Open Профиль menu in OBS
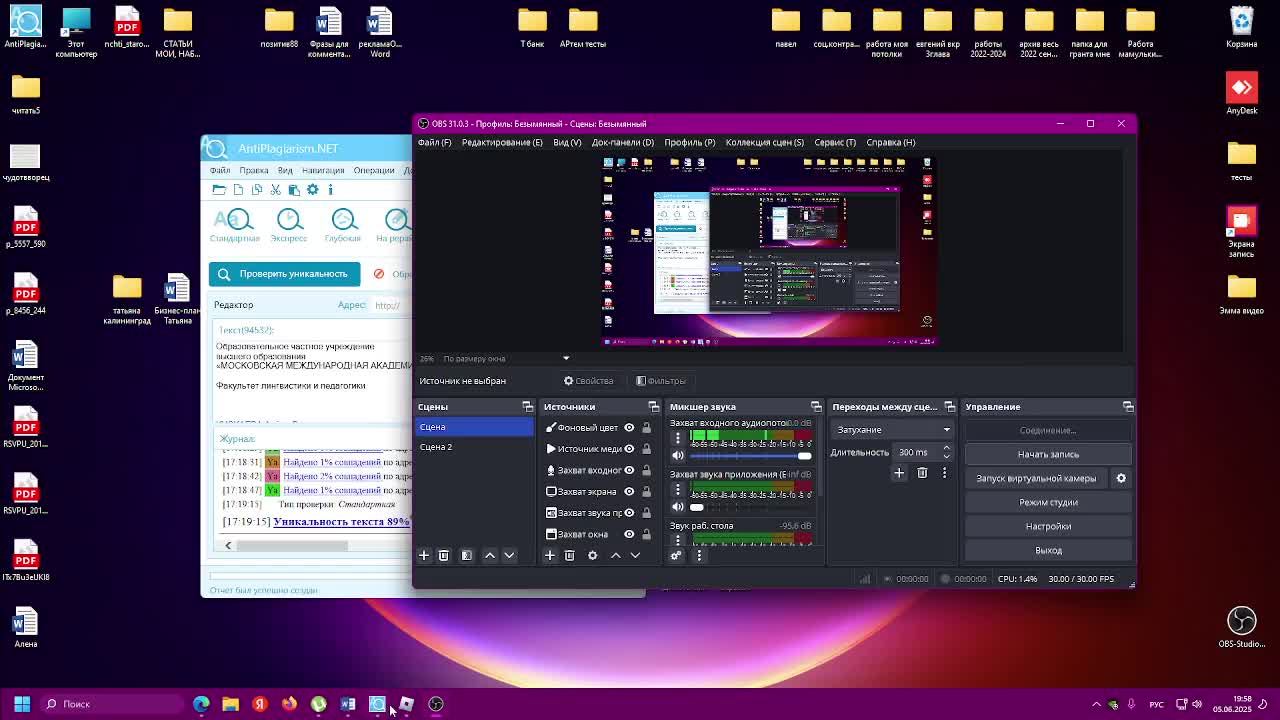 pyautogui.click(x=690, y=142)
